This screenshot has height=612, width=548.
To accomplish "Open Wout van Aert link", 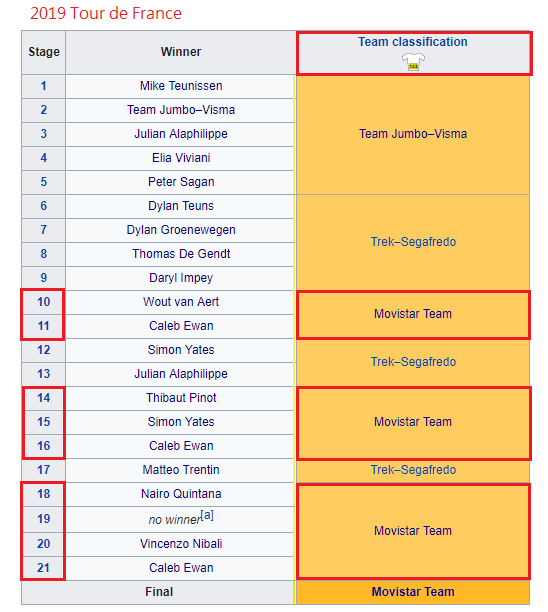I will tap(181, 302).
